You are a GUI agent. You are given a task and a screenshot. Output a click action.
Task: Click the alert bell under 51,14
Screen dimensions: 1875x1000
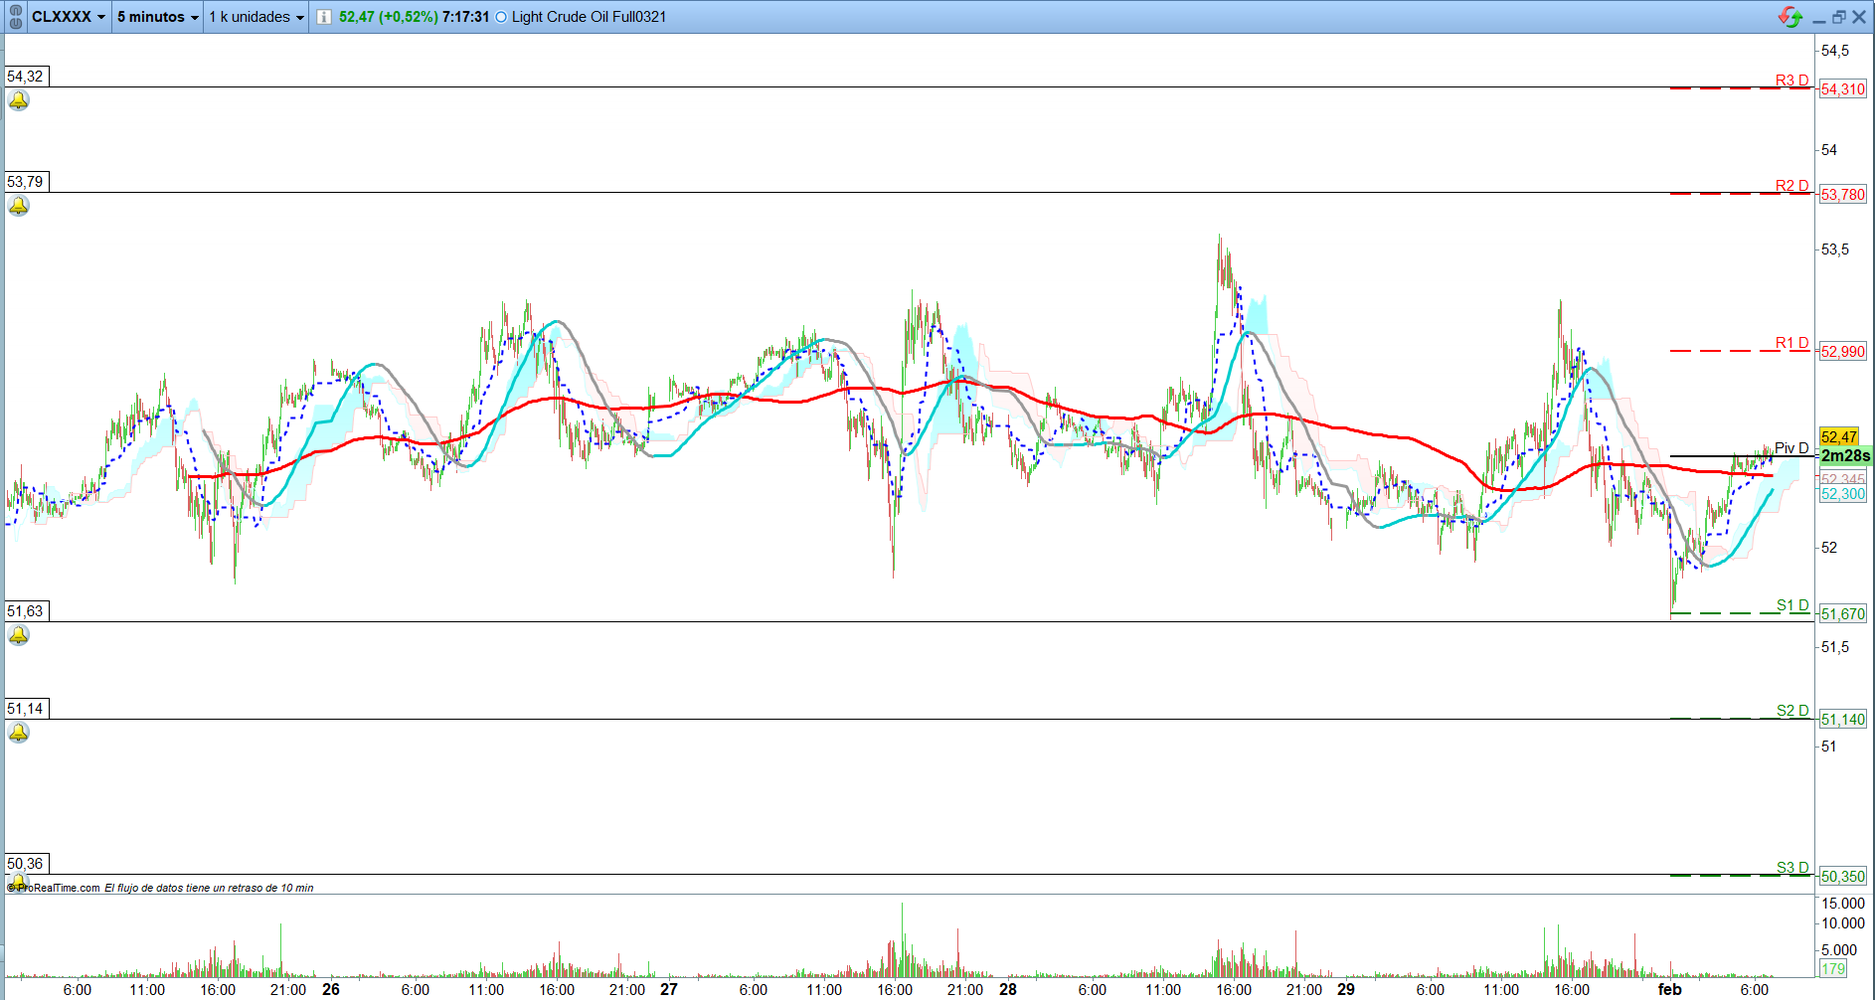(19, 733)
